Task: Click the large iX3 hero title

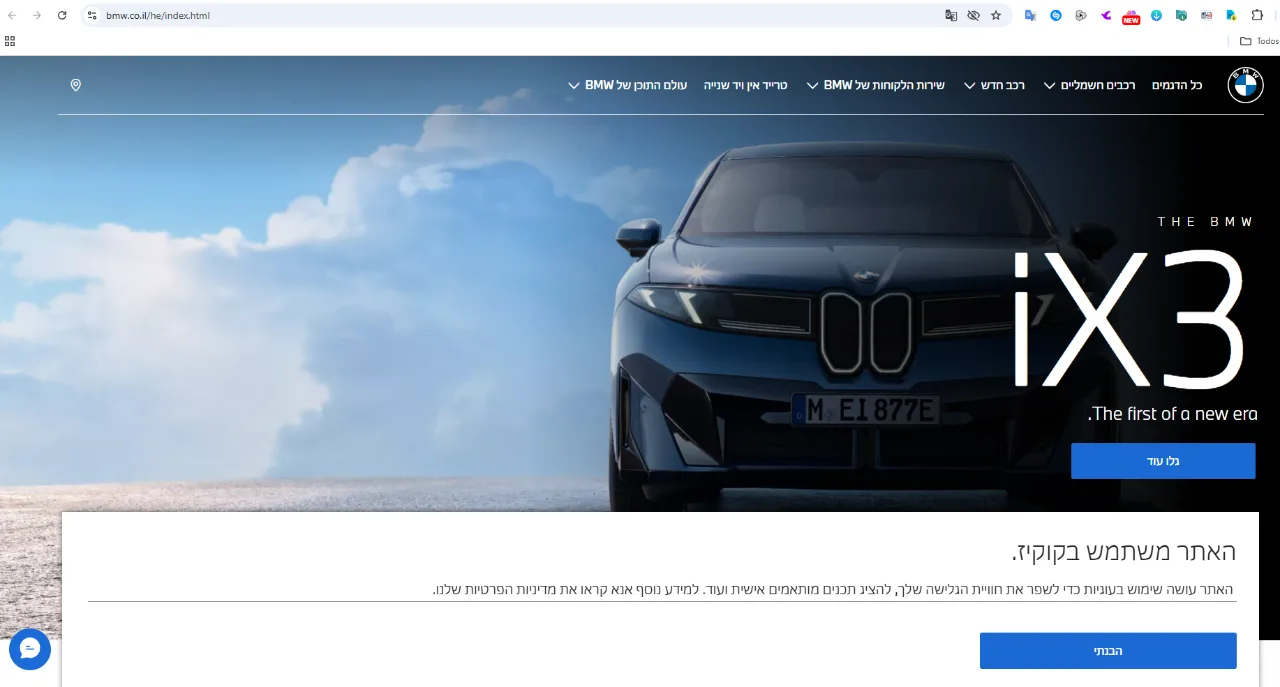Action: point(1129,318)
